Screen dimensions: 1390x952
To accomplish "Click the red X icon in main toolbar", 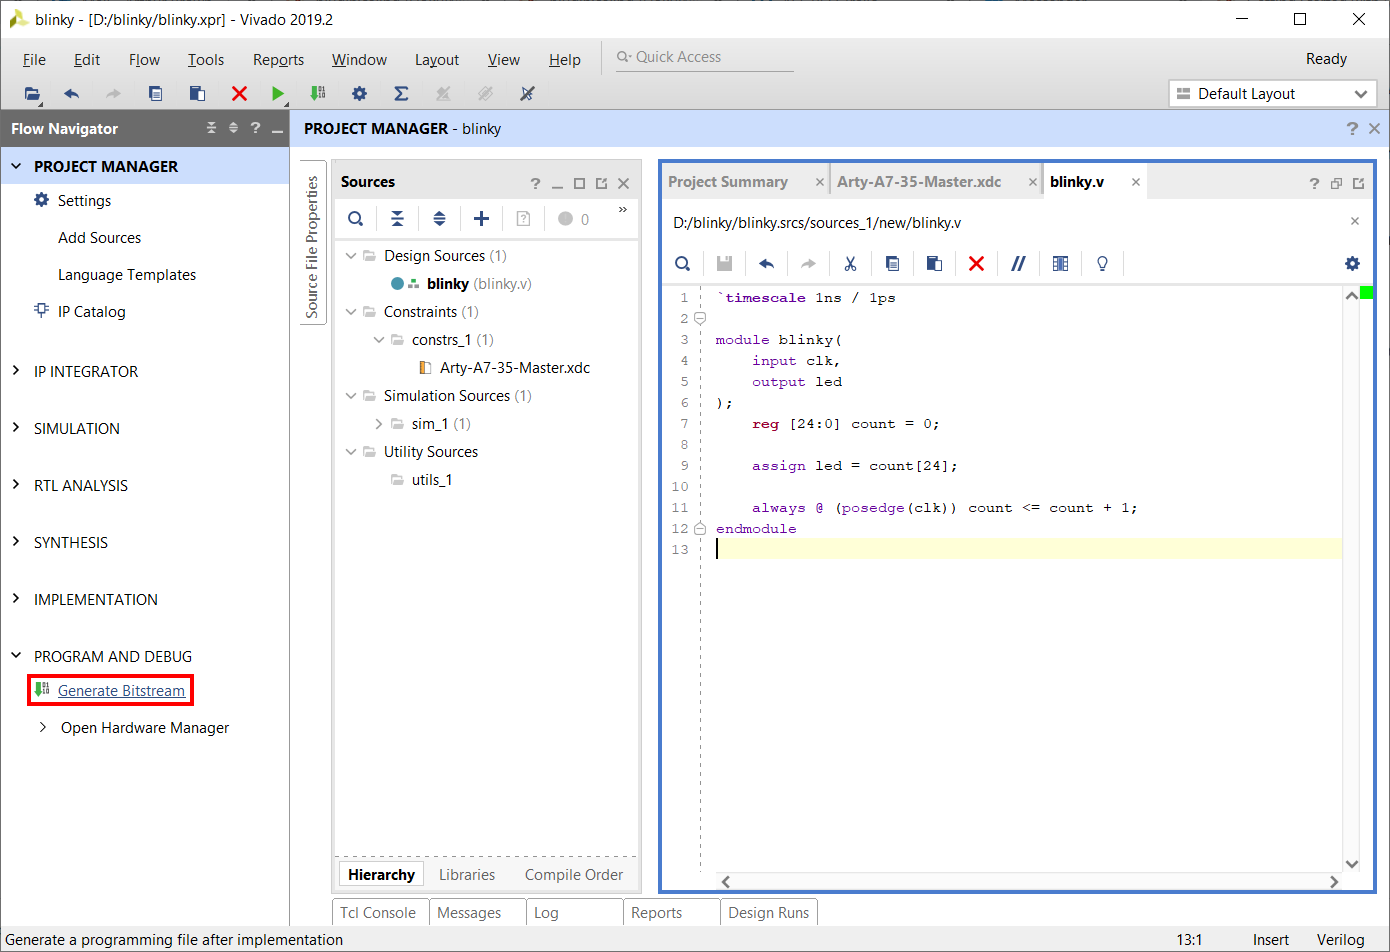I will (x=239, y=94).
